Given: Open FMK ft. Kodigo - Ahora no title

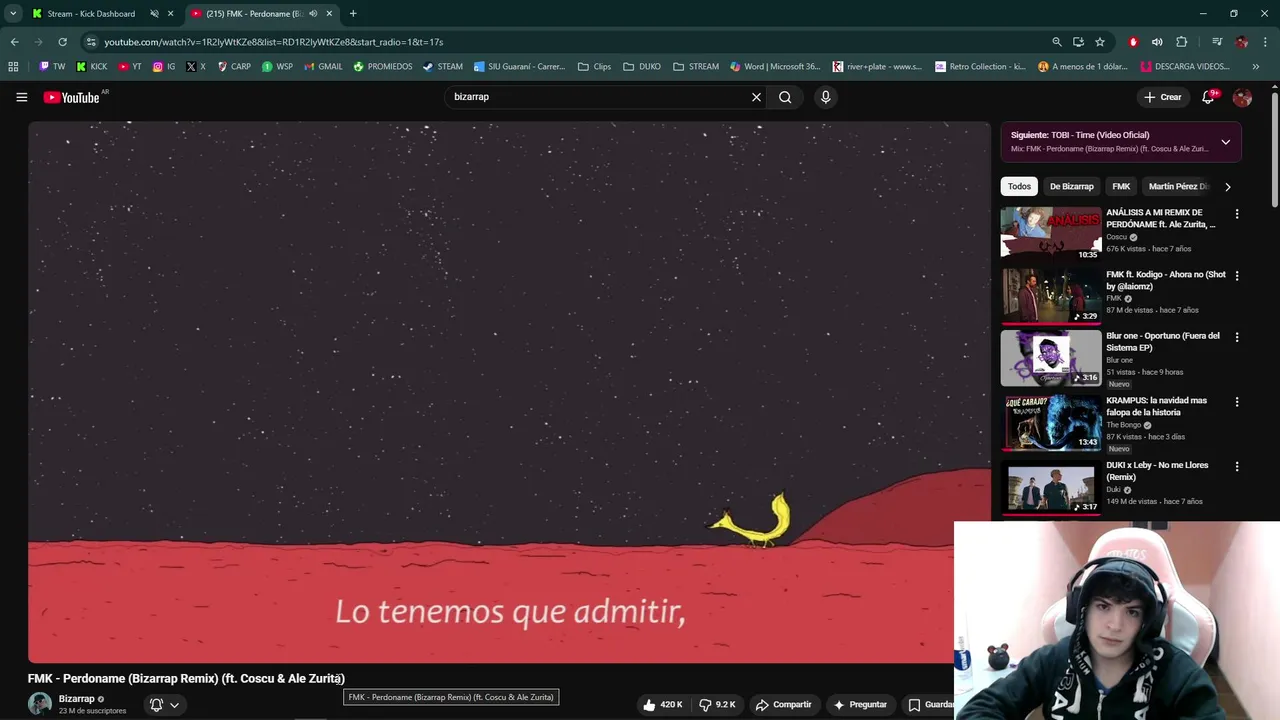Looking at the screenshot, I should point(1166,280).
